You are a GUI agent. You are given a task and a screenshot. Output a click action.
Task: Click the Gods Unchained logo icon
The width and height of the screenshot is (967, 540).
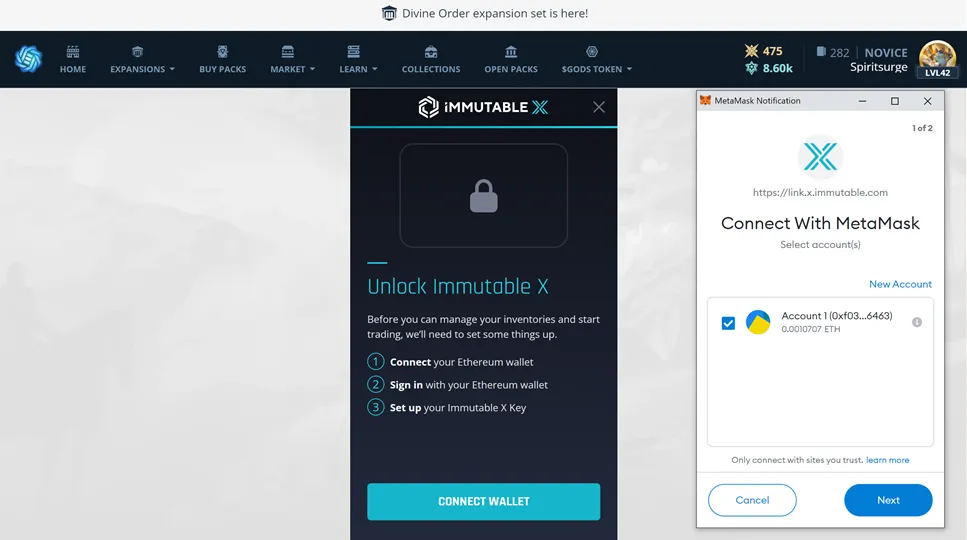click(x=28, y=59)
